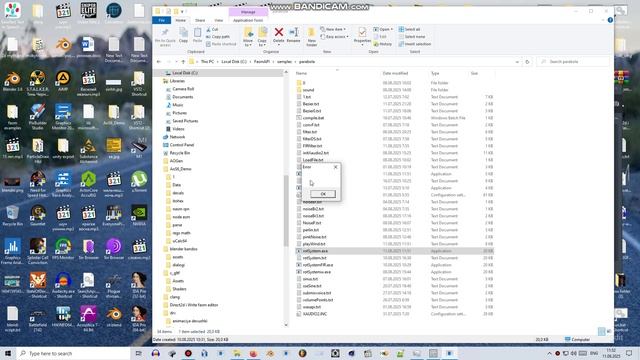The image size is (640, 360).
Task: Open Explorer Help question mark icon
Action: click(x=610, y=20)
